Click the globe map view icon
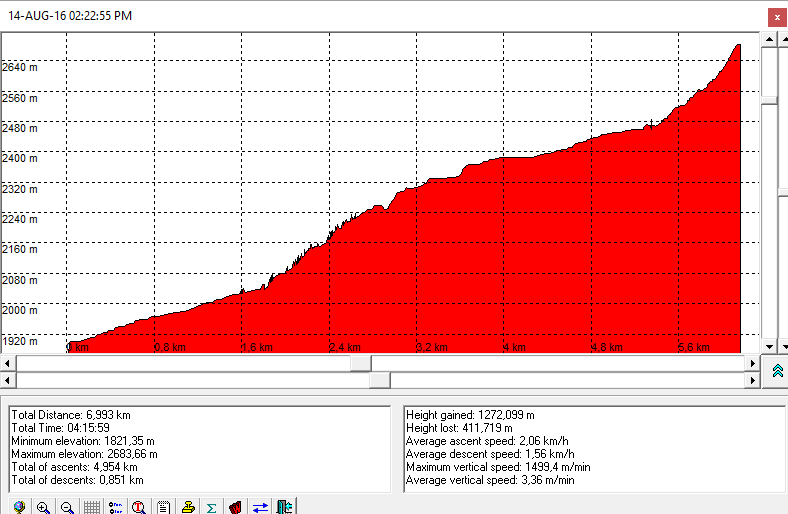The width and height of the screenshot is (788, 514). (19, 507)
